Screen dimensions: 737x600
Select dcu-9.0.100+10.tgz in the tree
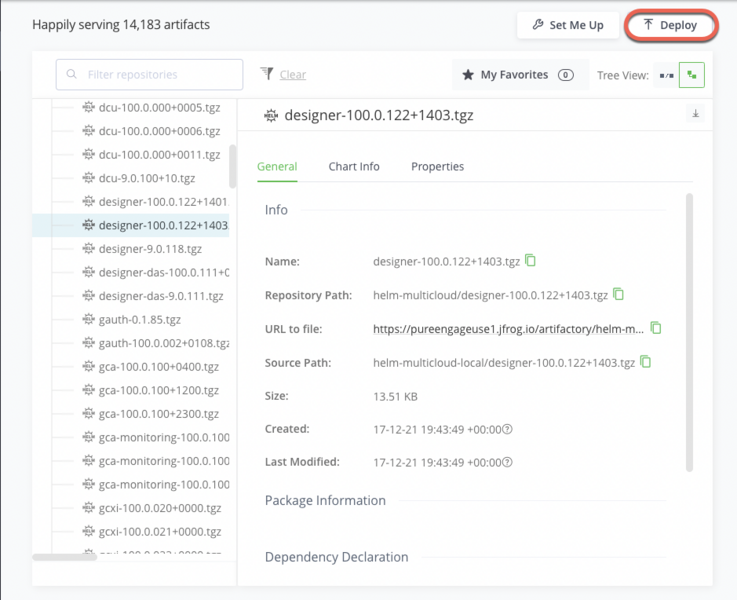coord(147,178)
